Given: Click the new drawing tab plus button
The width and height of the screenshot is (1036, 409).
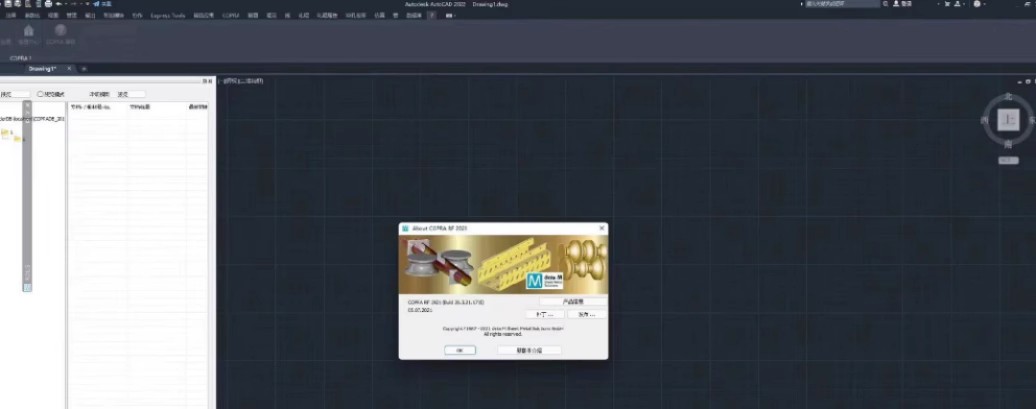Looking at the screenshot, I should [84, 69].
